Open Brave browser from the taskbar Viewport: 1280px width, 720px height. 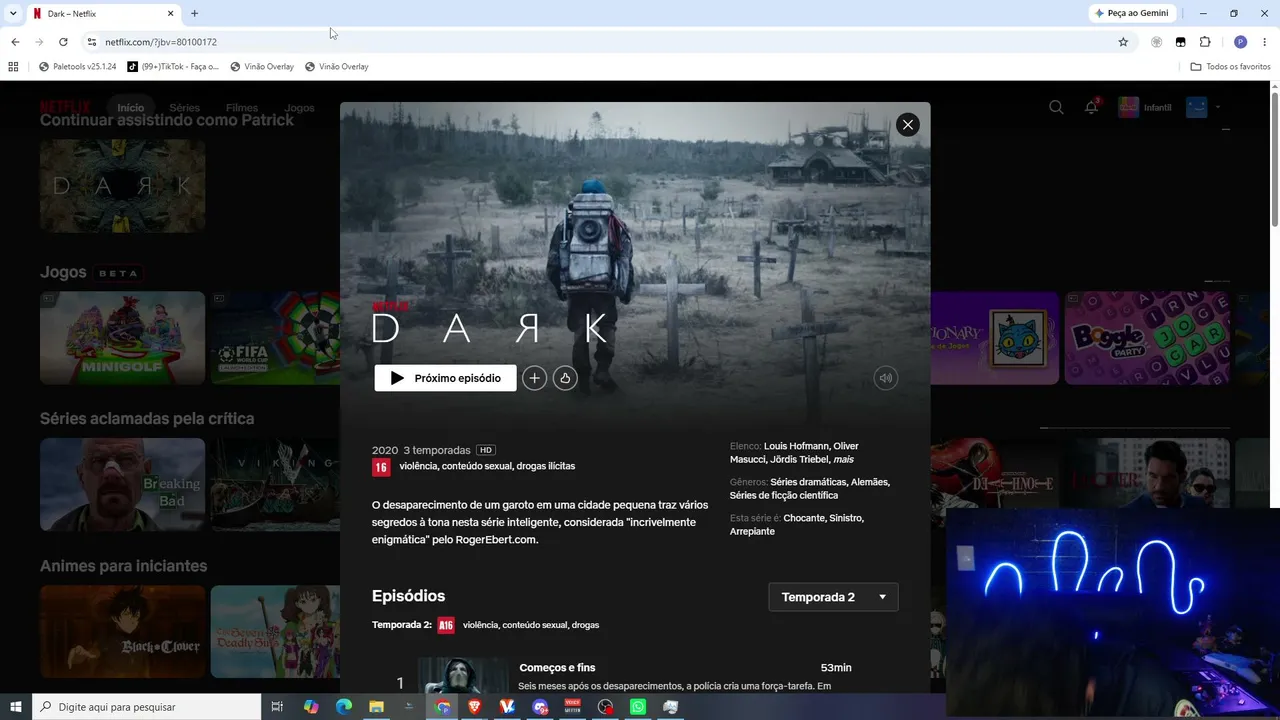click(475, 707)
